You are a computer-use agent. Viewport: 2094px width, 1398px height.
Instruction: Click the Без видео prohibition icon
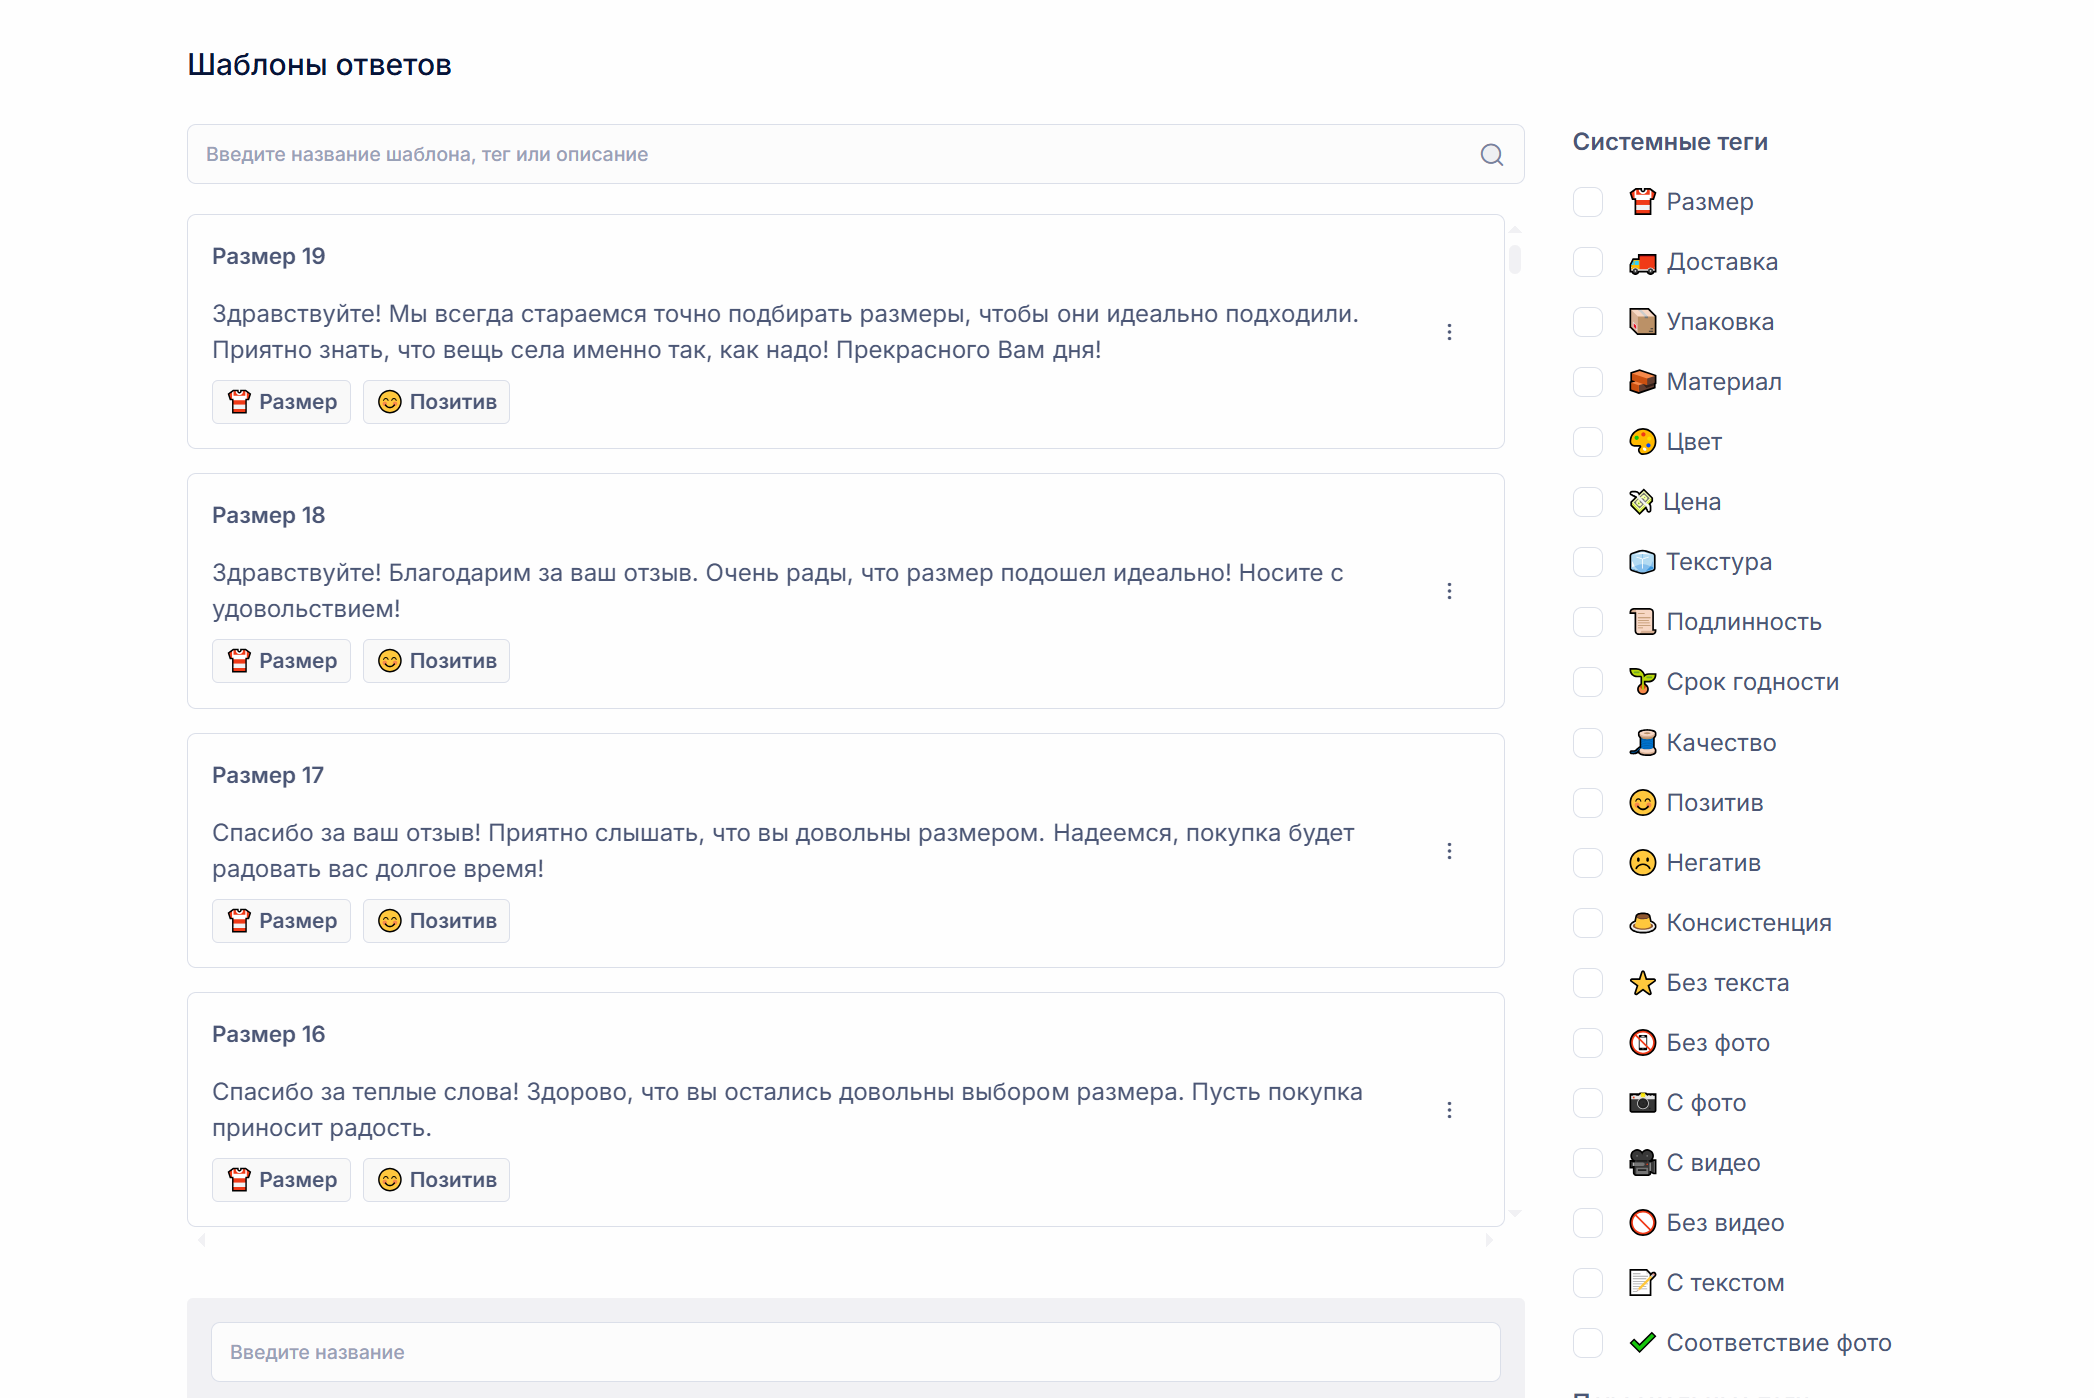[x=1642, y=1223]
